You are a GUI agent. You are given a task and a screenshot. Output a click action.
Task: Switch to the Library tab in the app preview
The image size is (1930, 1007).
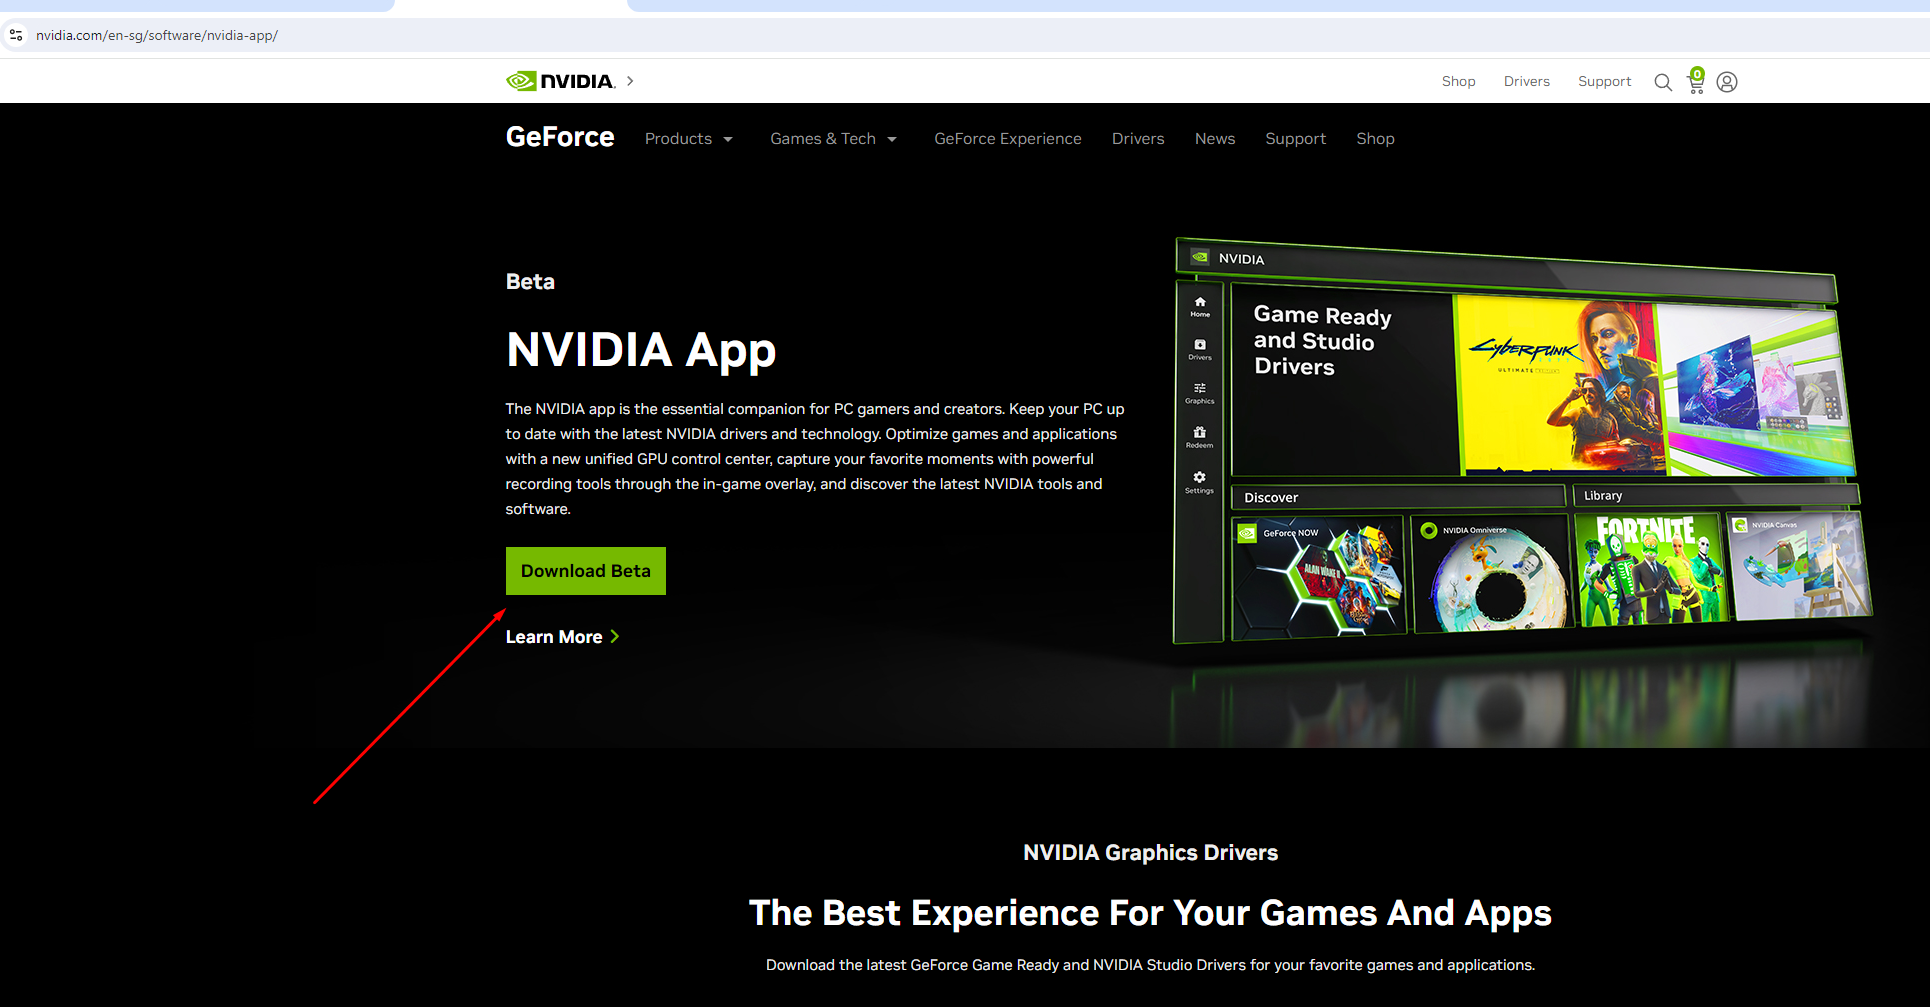[1603, 495]
